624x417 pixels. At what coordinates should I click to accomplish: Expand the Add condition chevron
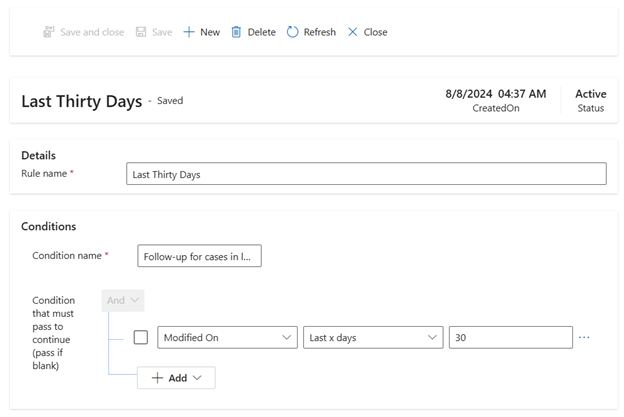tap(197, 378)
